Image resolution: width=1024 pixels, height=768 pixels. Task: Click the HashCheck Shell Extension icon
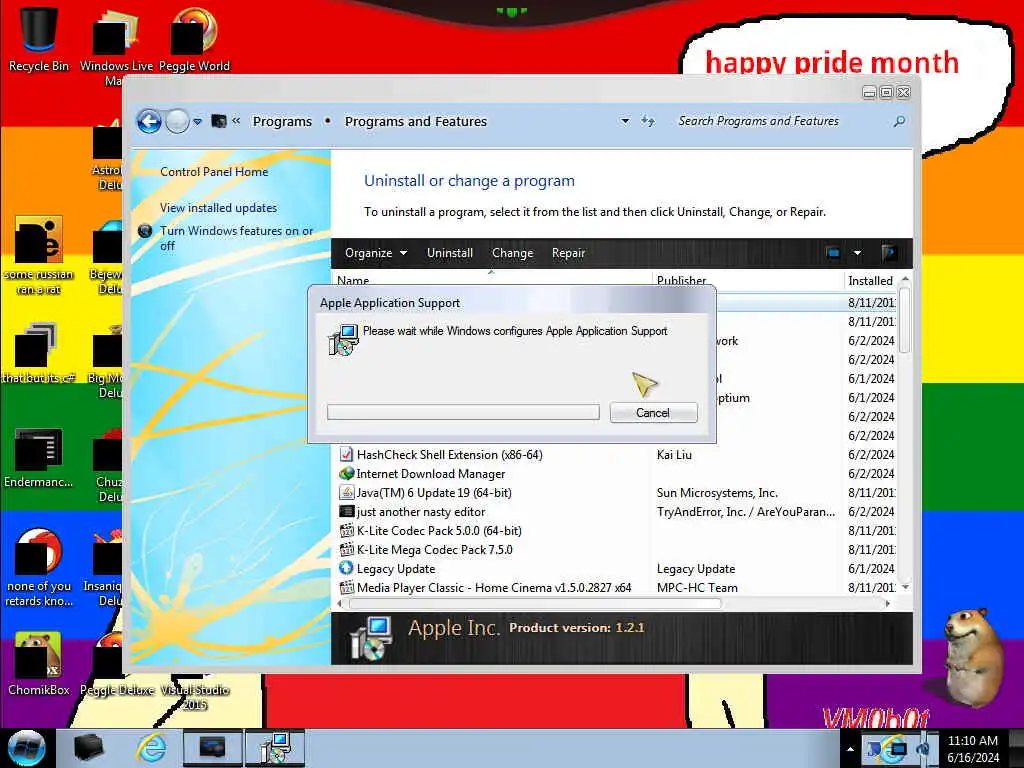tap(346, 455)
